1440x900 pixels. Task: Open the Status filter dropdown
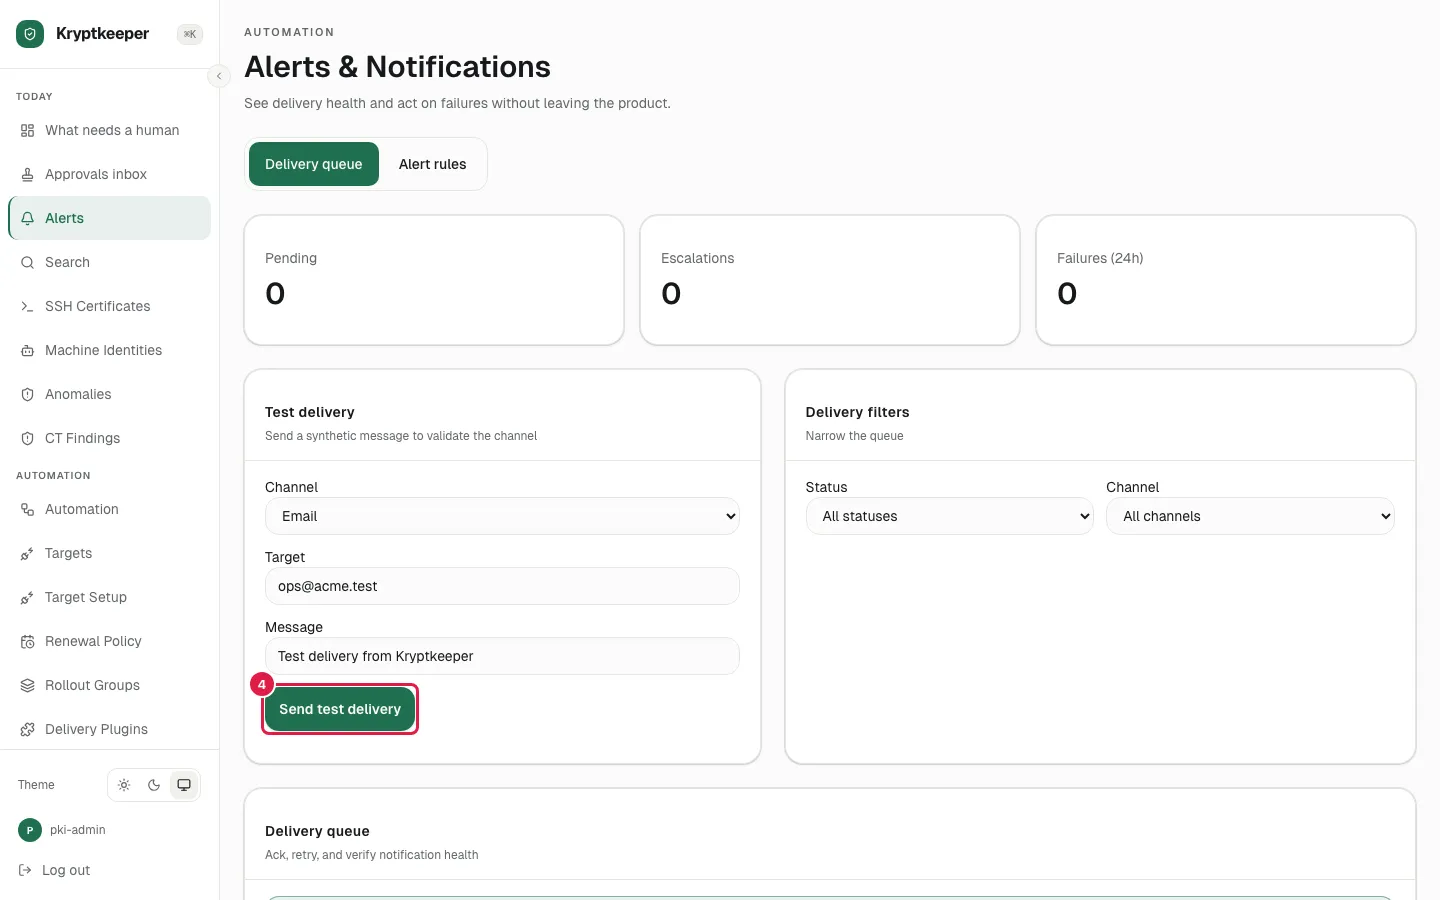pos(950,516)
